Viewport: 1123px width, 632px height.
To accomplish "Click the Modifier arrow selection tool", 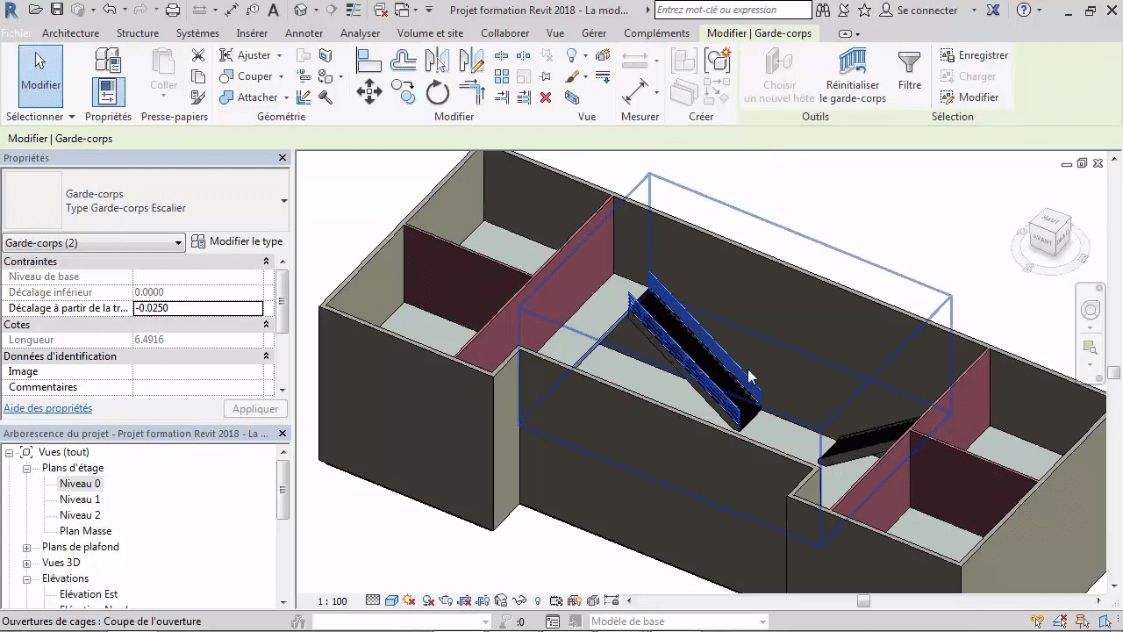I will click(x=41, y=74).
